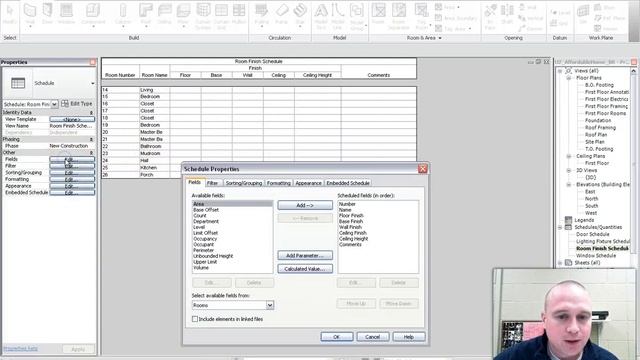The height and width of the screenshot is (360, 640).
Task: Open the Schedule: Room Finish instance dropdown
Action: pyautogui.click(x=54, y=104)
